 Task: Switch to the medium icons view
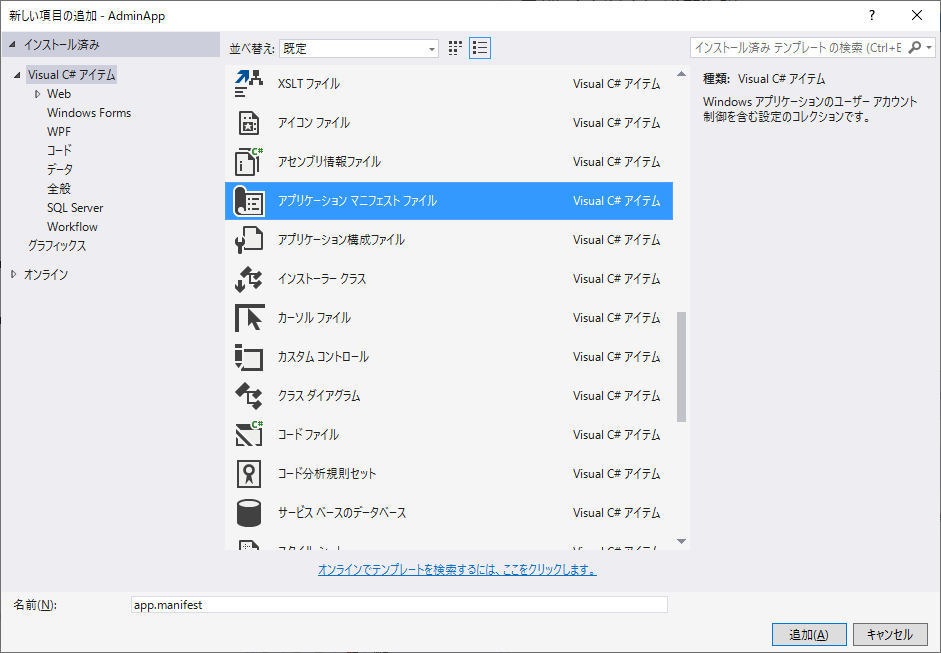point(455,47)
